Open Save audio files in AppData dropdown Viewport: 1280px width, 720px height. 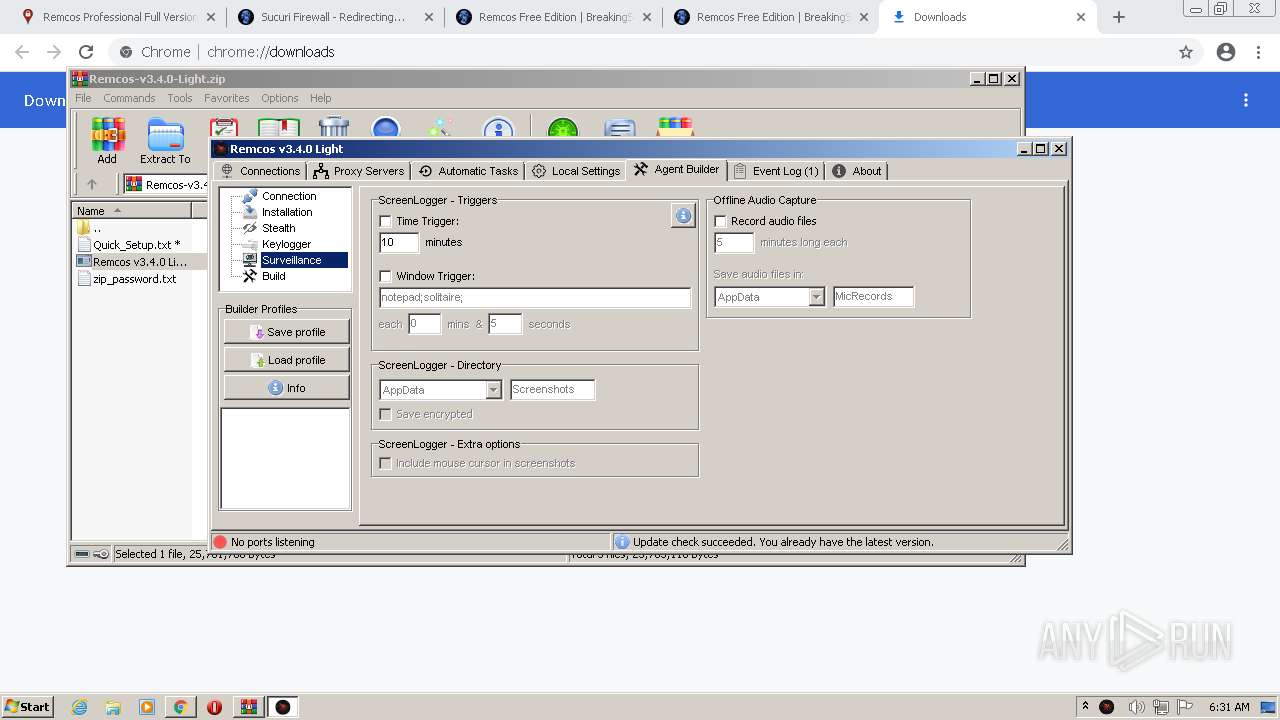pyautogui.click(x=817, y=297)
